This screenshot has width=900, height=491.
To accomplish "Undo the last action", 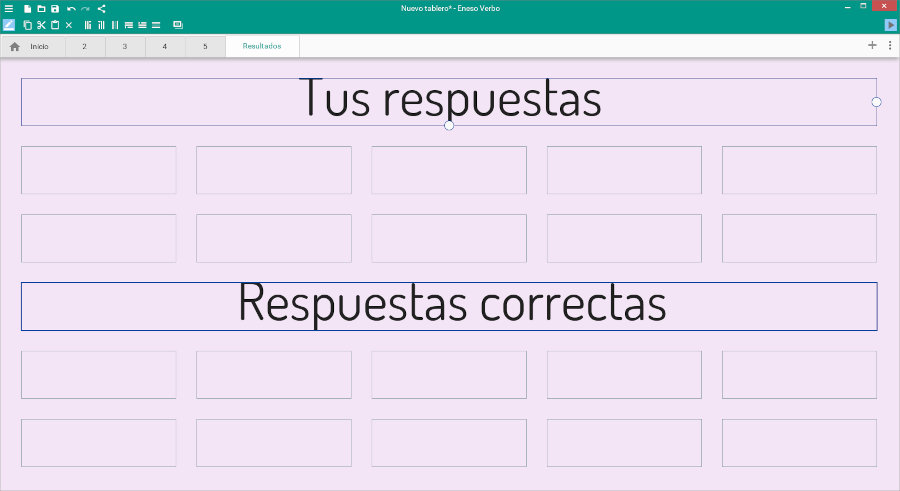I will pyautogui.click(x=71, y=9).
